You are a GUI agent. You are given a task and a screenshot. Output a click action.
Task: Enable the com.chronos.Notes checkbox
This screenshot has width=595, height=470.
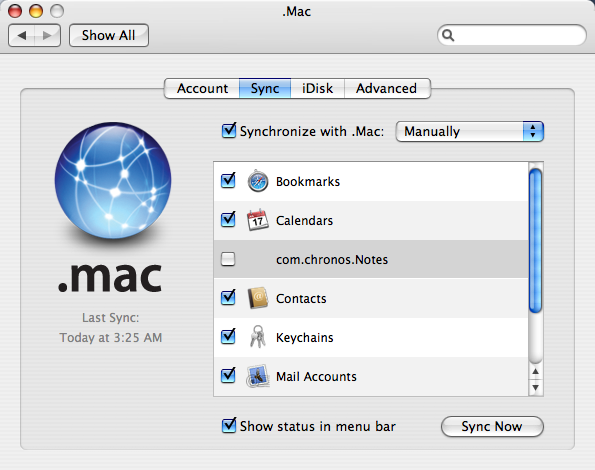pyautogui.click(x=228, y=259)
